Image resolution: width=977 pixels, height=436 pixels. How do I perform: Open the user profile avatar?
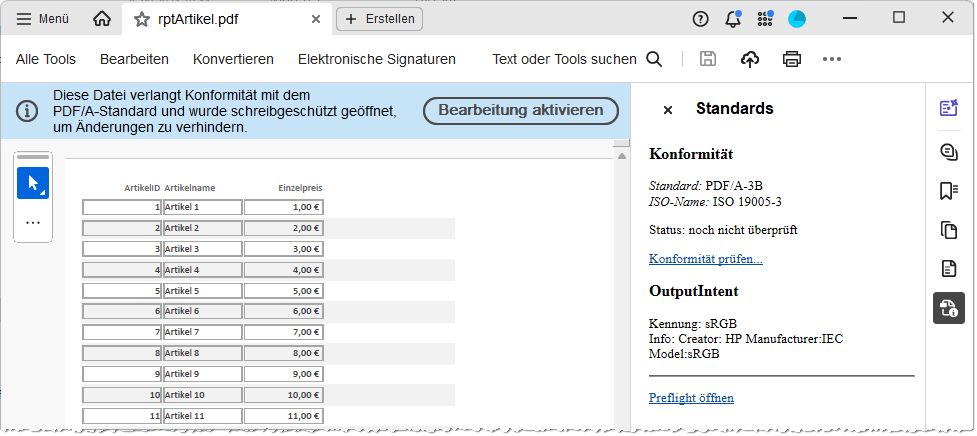797,19
